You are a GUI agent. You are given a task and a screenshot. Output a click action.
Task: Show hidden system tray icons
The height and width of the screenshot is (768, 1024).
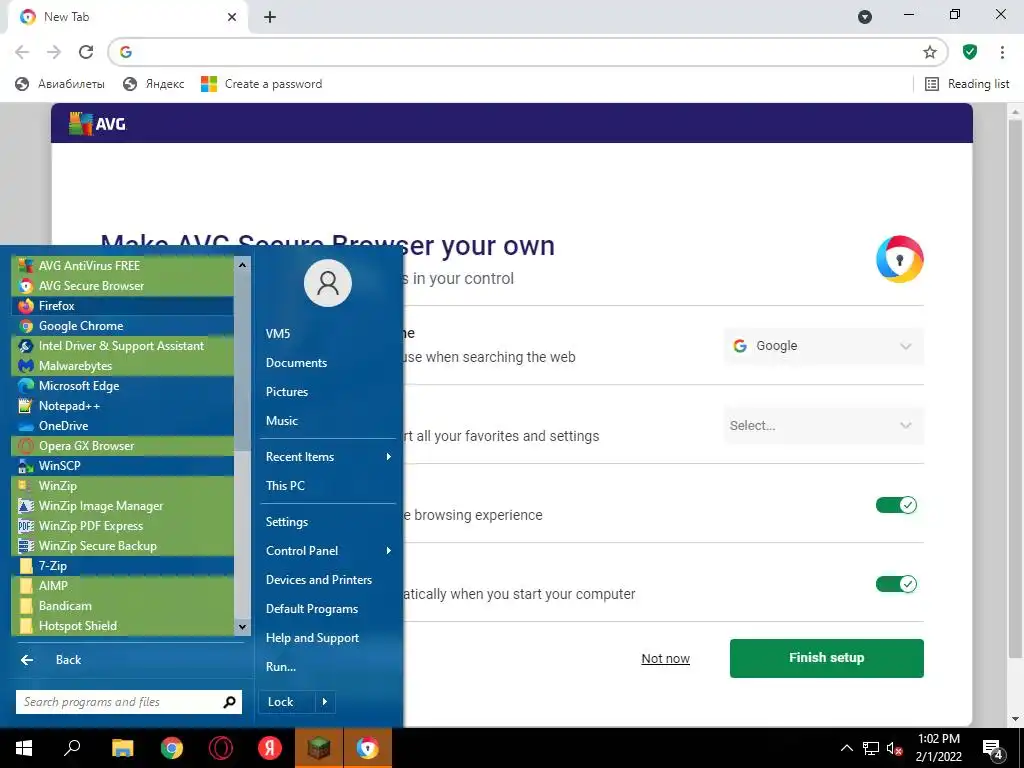(846, 748)
